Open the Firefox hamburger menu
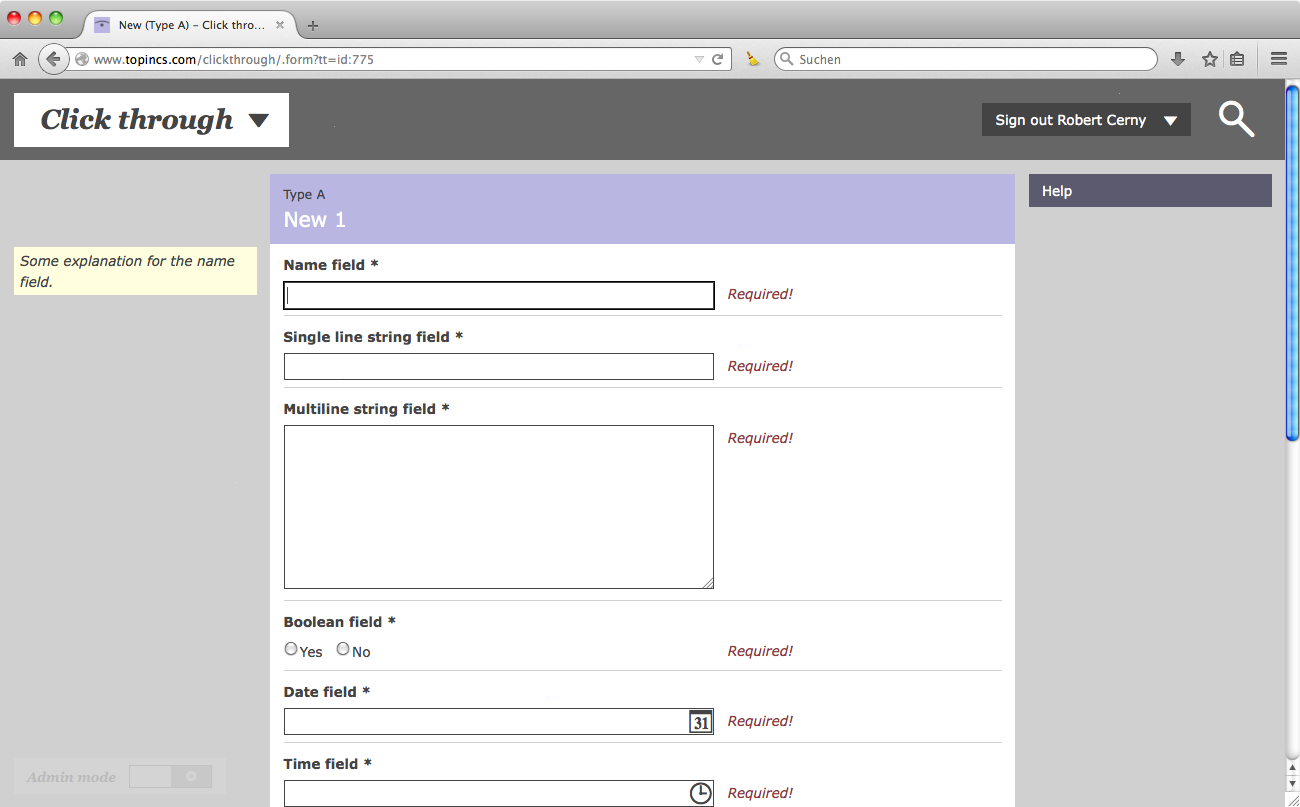The width and height of the screenshot is (1300, 807). click(1278, 60)
